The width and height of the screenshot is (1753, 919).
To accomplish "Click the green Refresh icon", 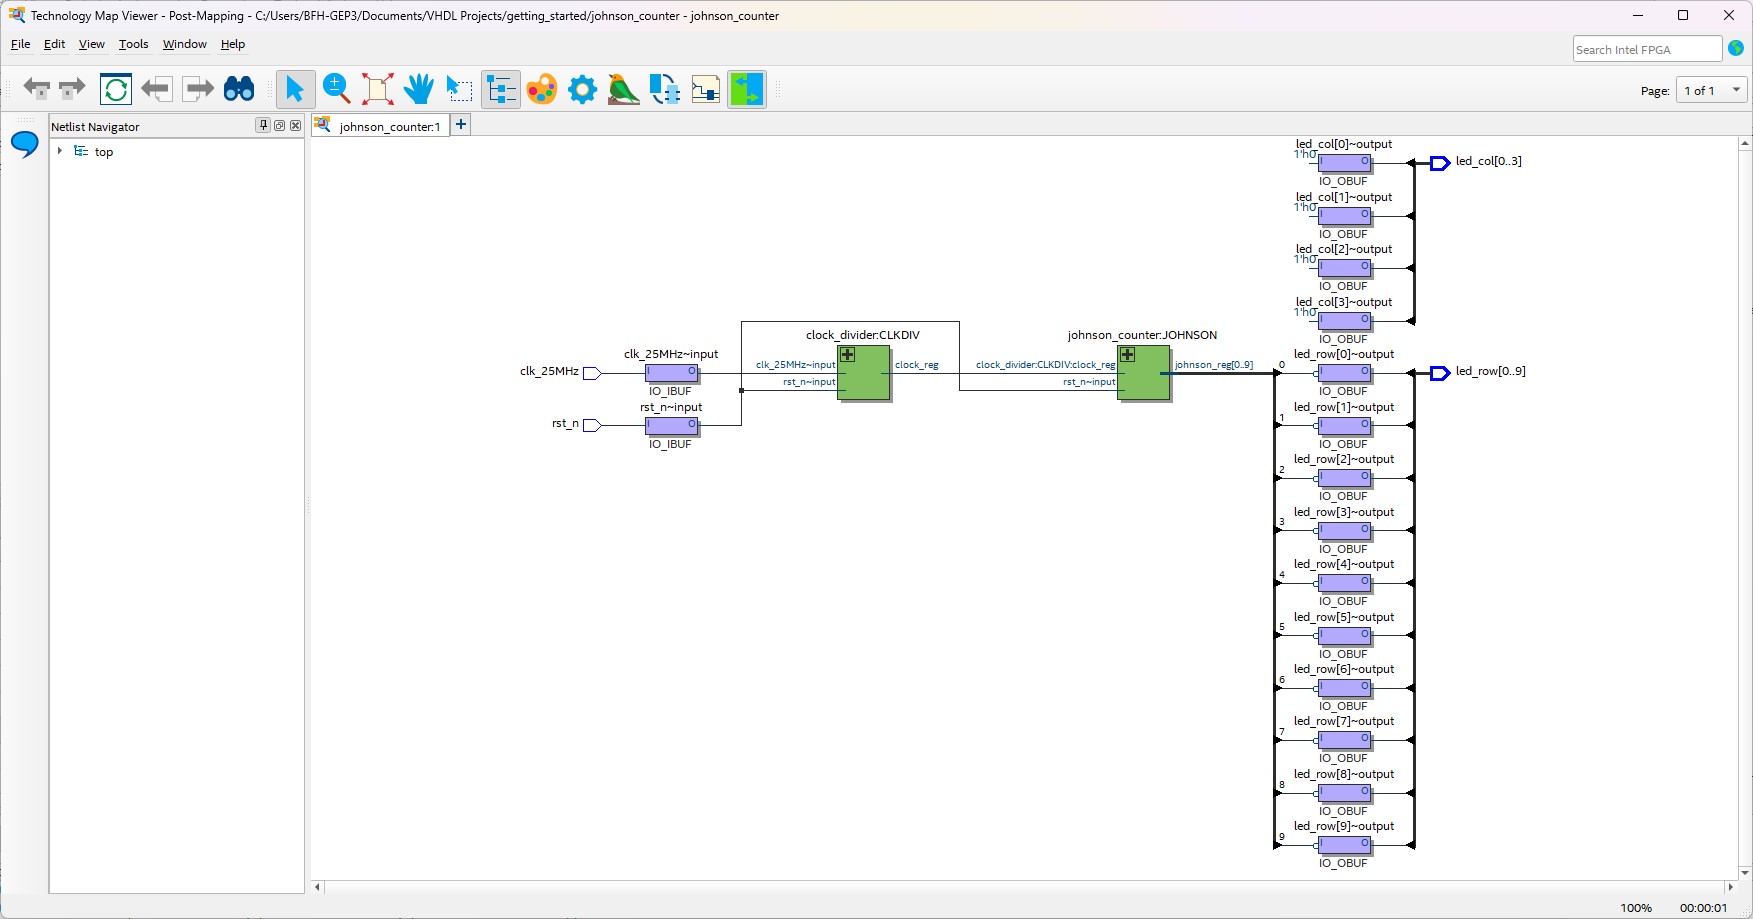I will (x=116, y=89).
